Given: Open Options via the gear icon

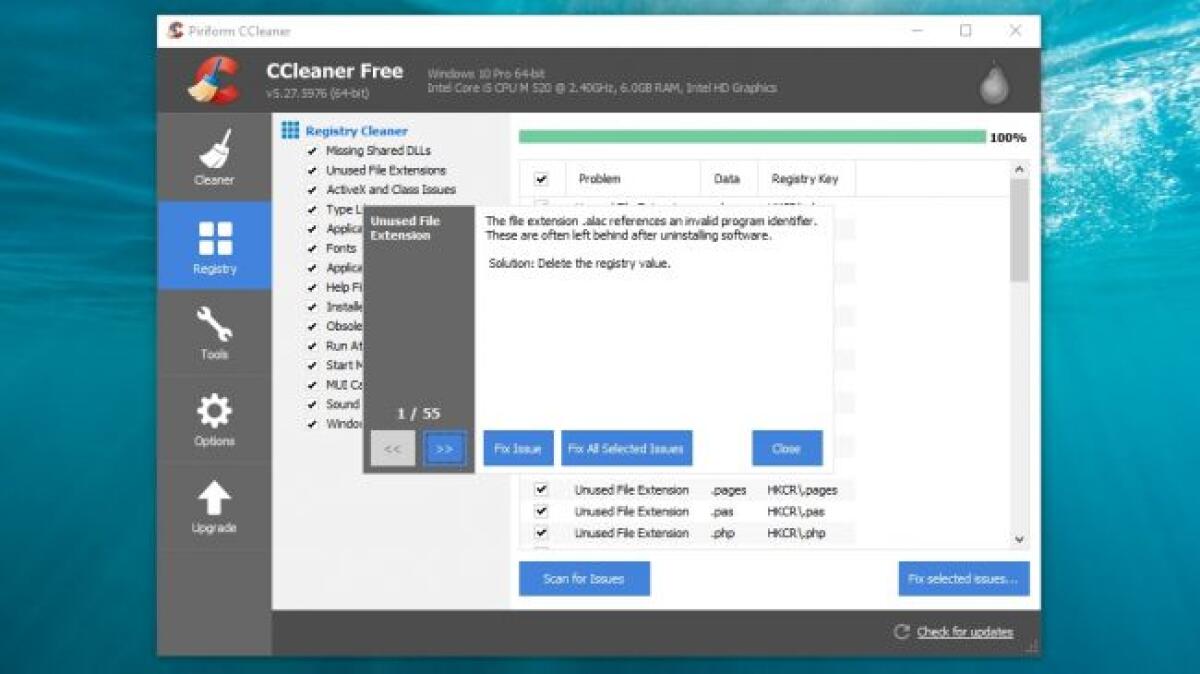Looking at the screenshot, I should (213, 410).
